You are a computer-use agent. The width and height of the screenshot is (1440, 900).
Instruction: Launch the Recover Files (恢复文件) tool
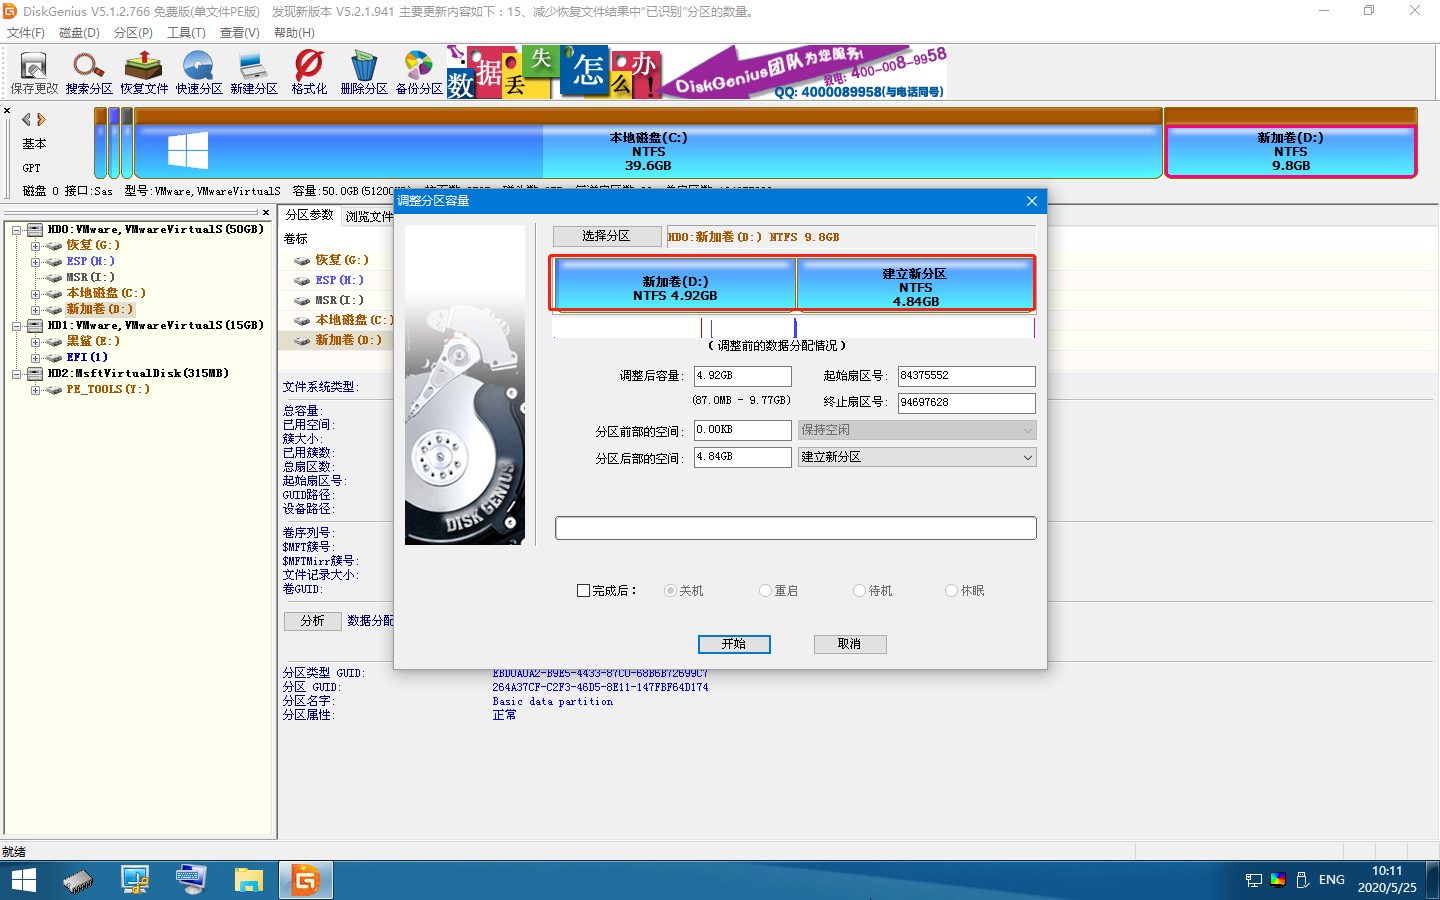pos(144,73)
